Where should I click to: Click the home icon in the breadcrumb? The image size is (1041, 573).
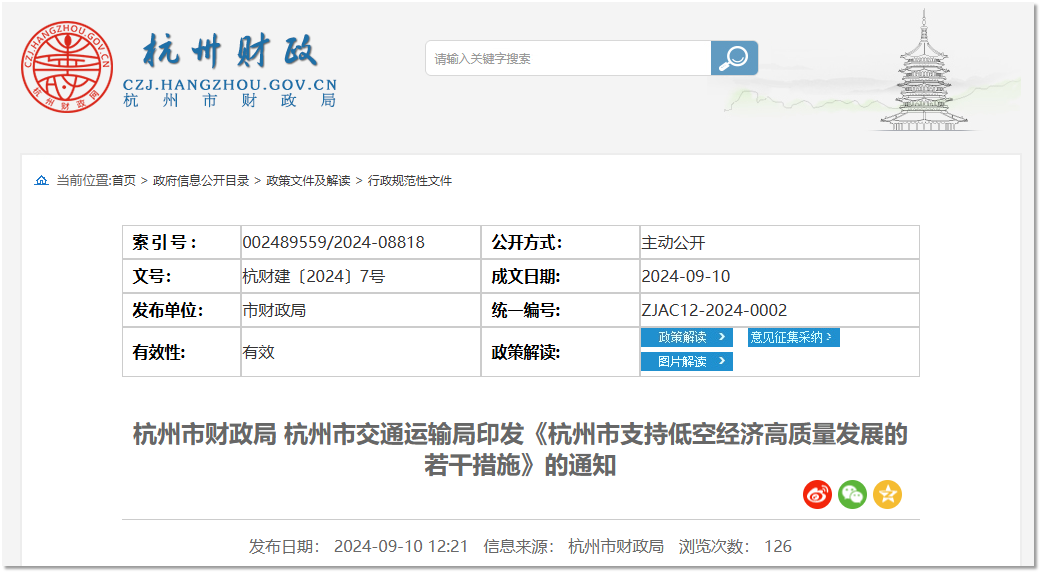click(x=41, y=181)
